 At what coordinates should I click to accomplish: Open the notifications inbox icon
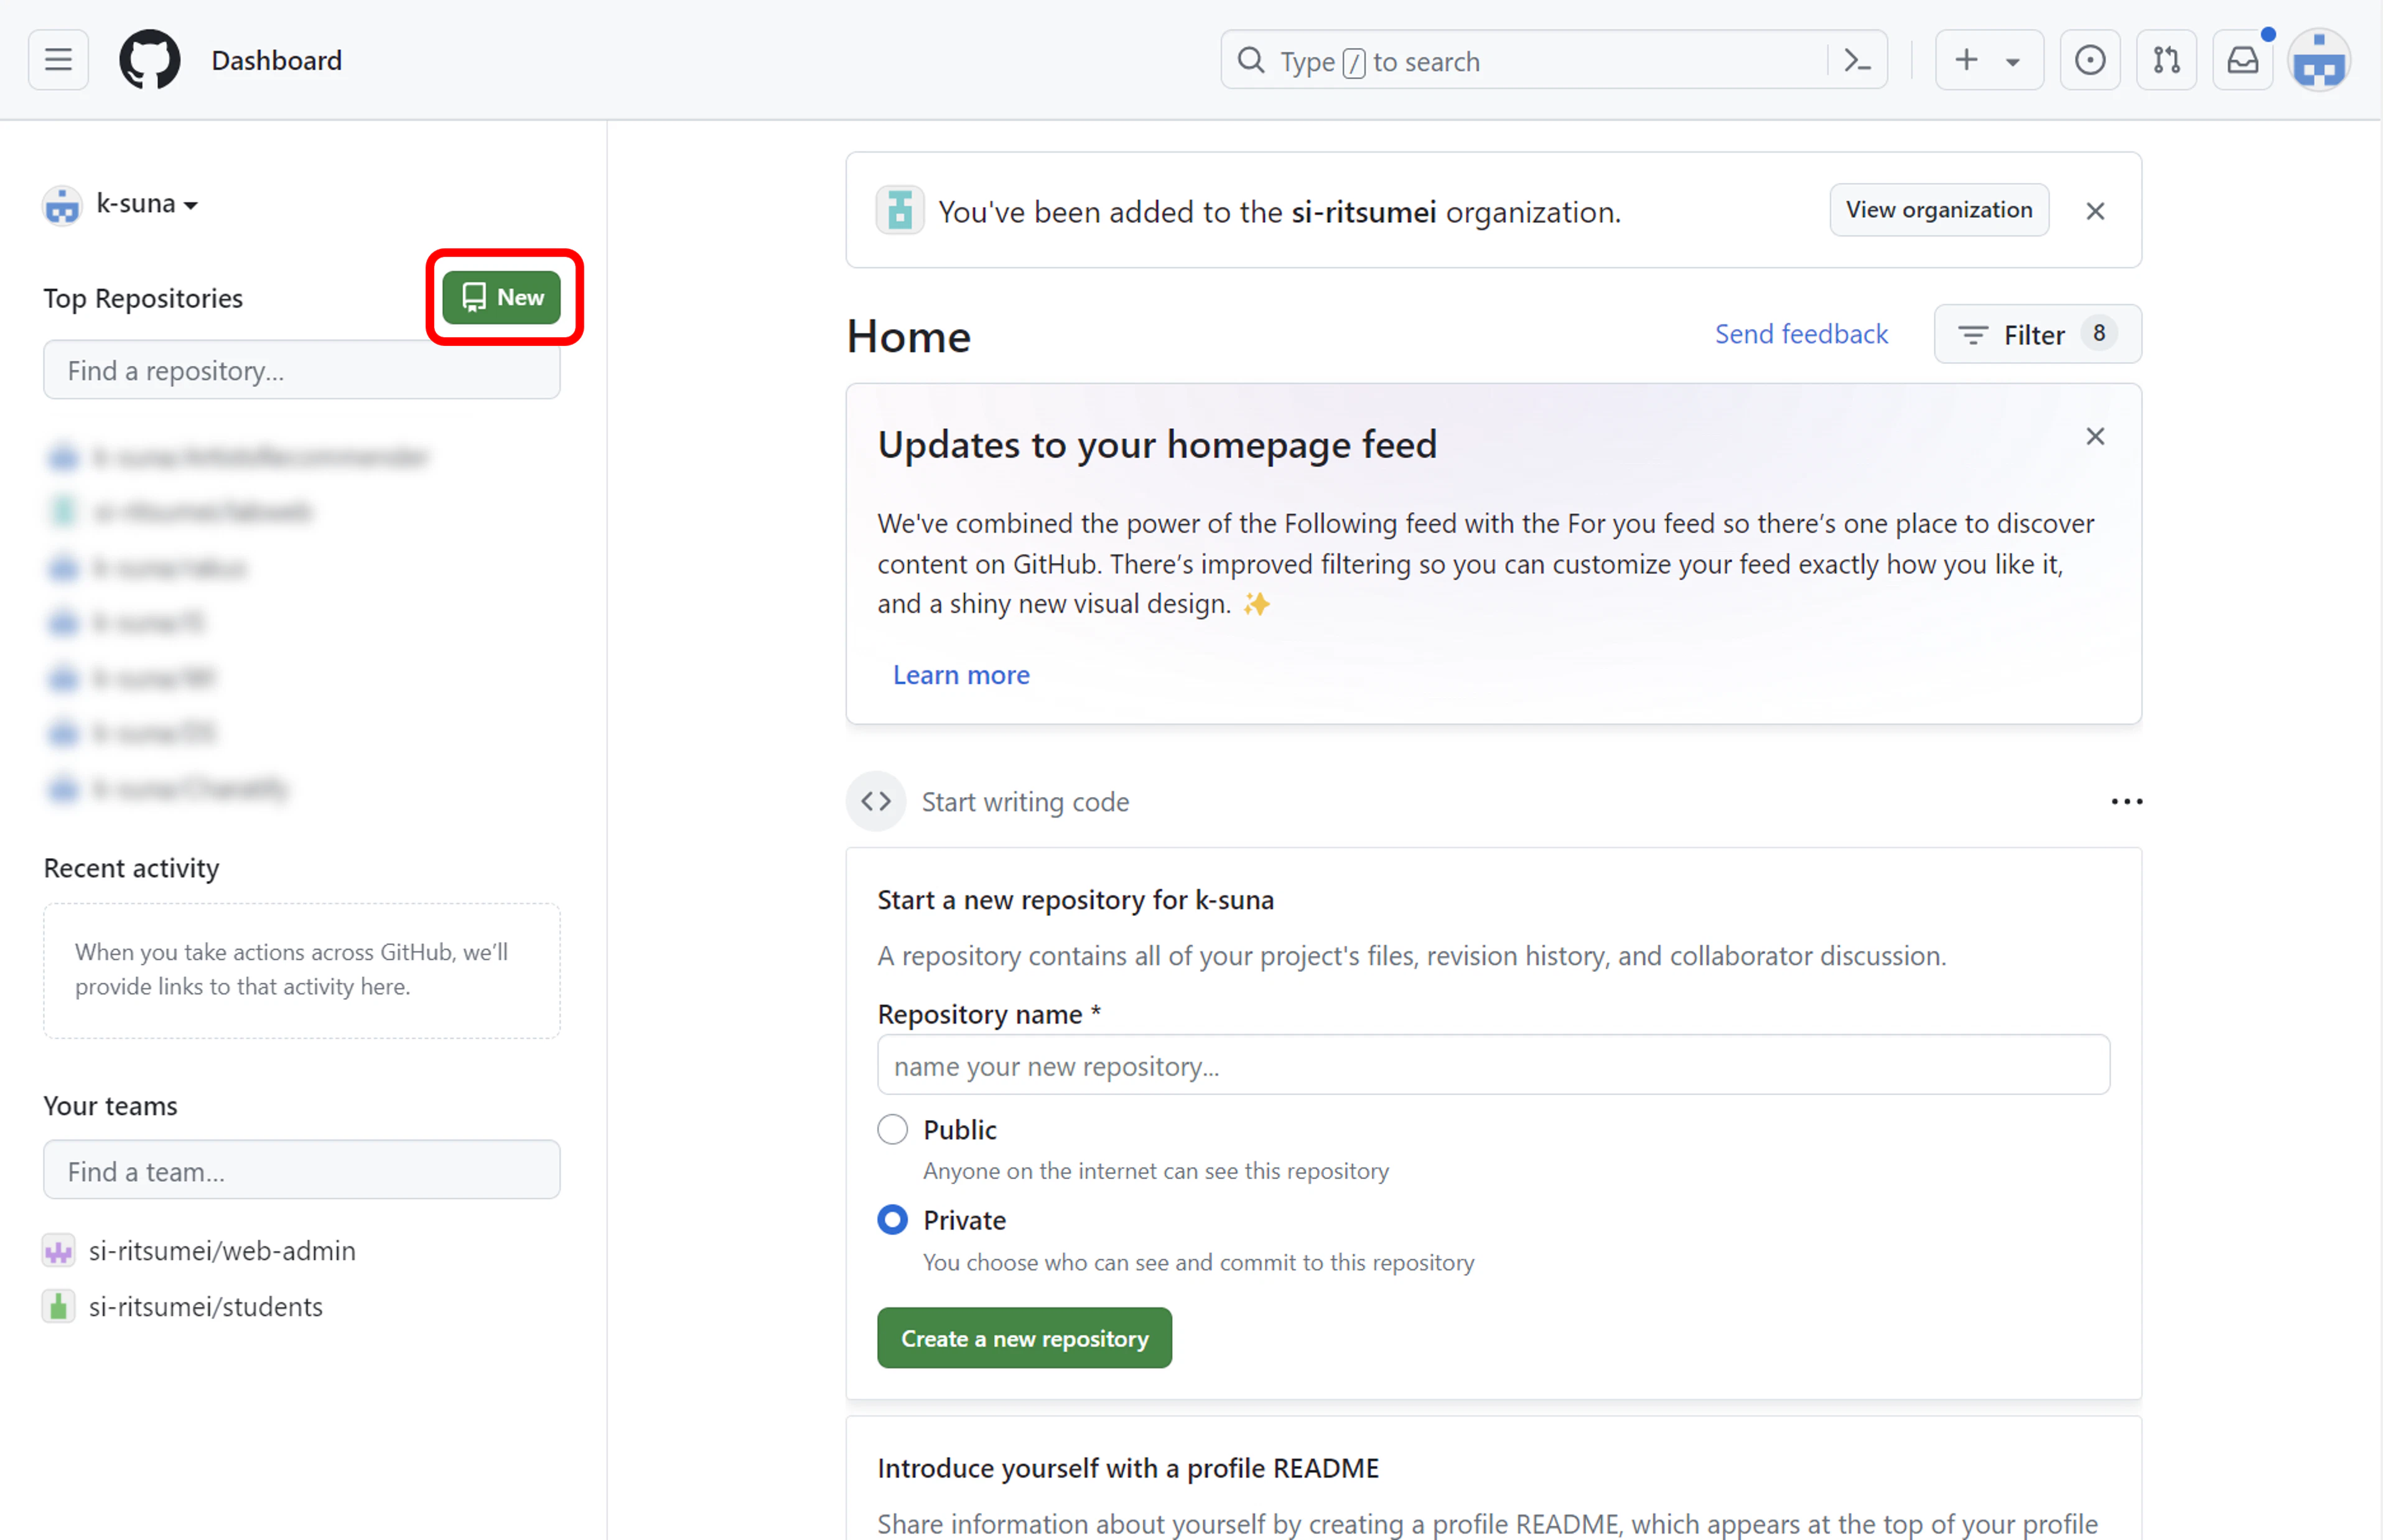[x=2242, y=60]
